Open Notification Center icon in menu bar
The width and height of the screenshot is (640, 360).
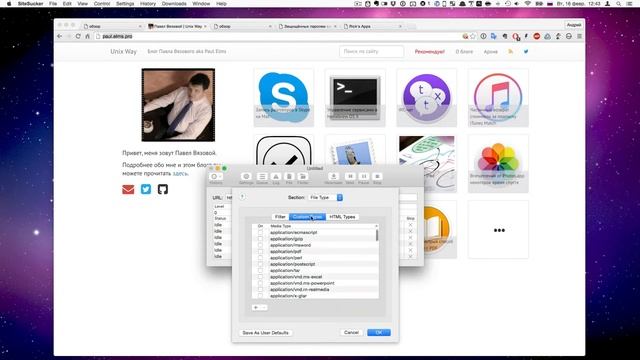[x=629, y=4]
